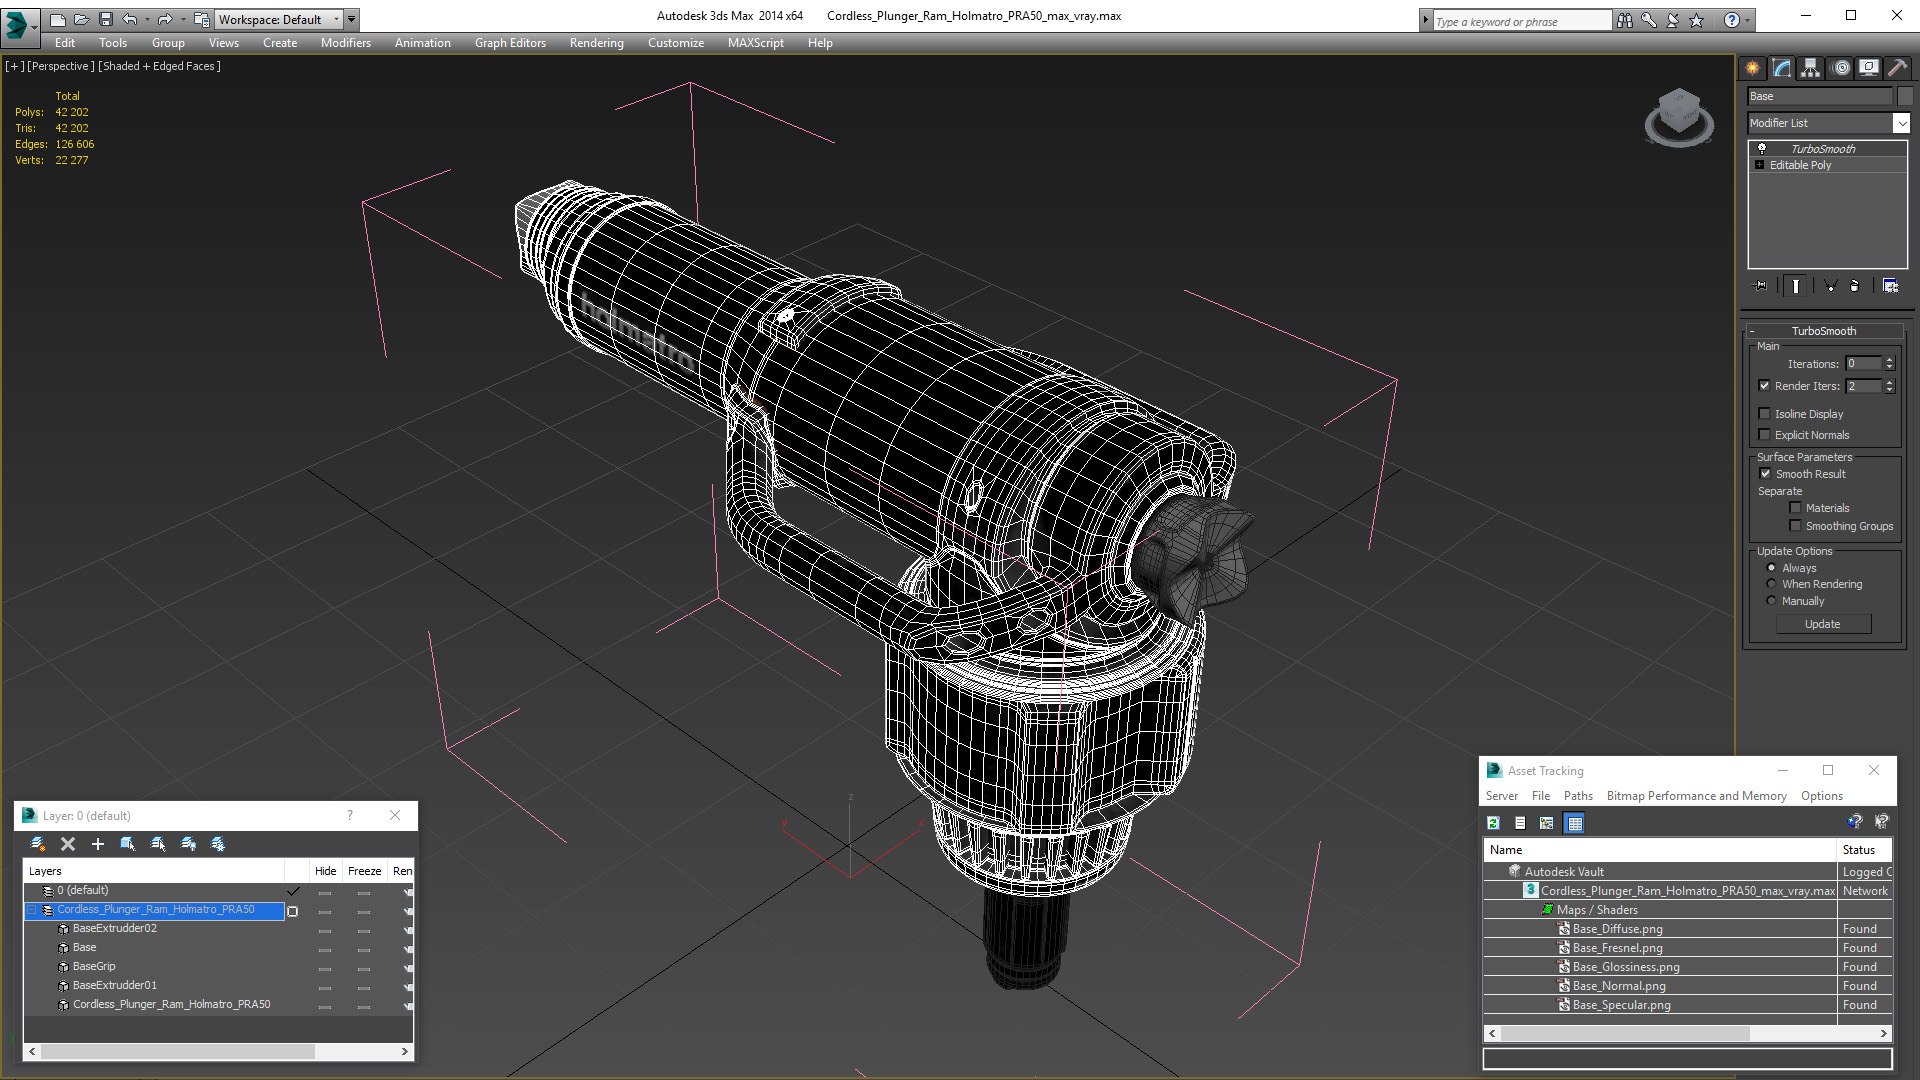The width and height of the screenshot is (1920, 1080).
Task: Switch to the Modify command panel
Action: [x=1782, y=68]
